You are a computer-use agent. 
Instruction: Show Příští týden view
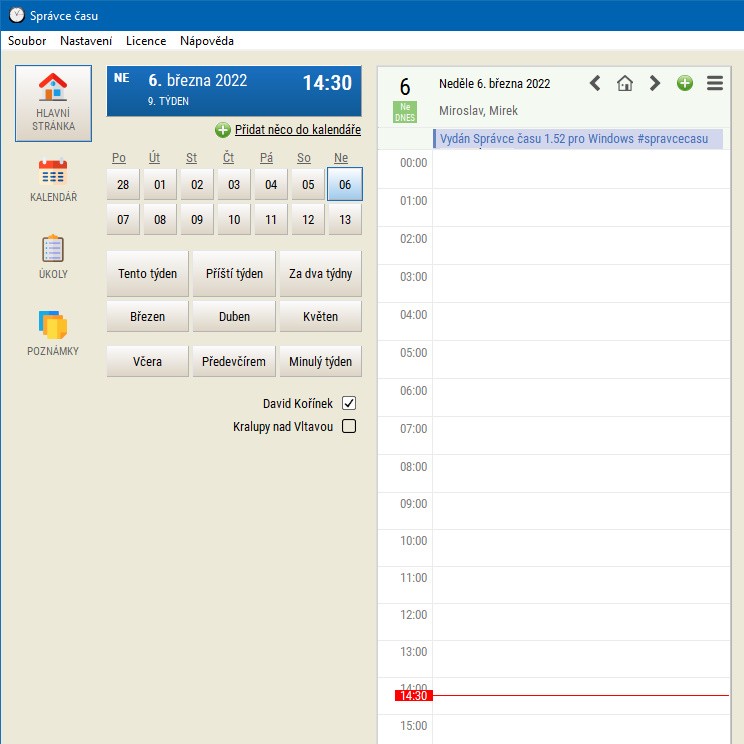point(234,274)
